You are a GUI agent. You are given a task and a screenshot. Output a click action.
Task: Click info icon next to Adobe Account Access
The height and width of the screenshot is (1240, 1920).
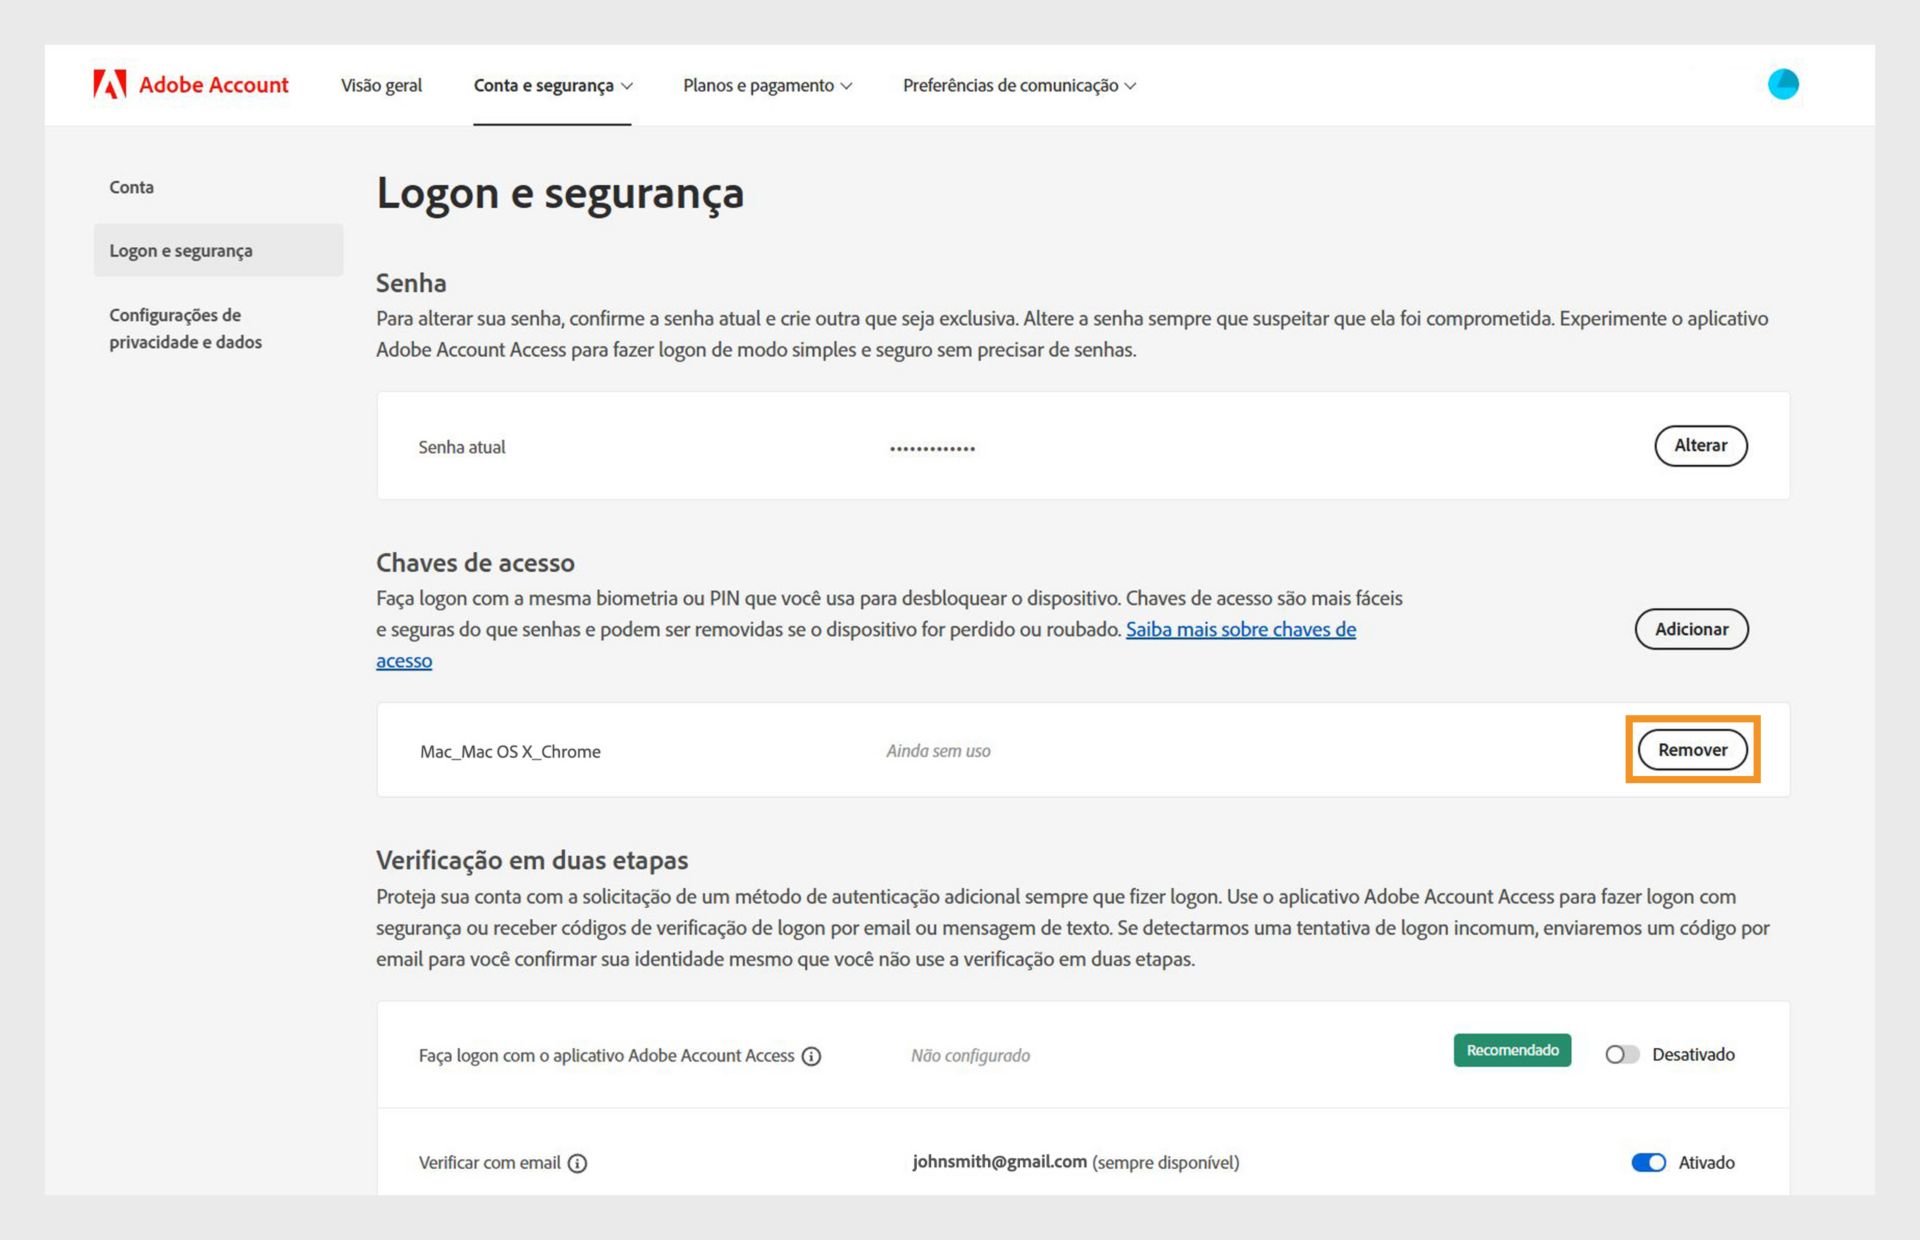(812, 1056)
